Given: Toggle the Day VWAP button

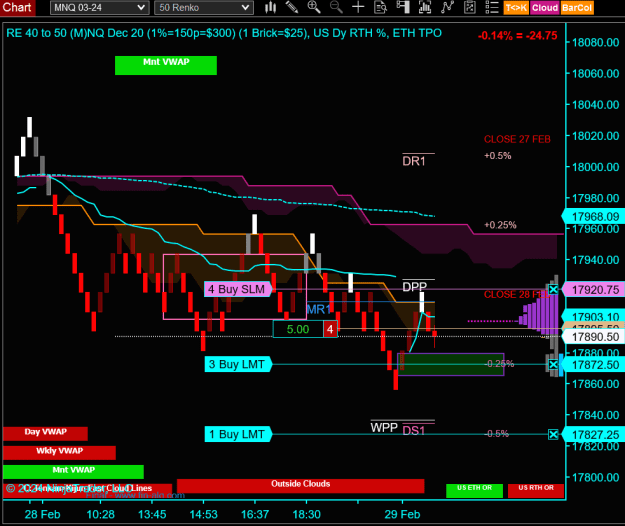Looking at the screenshot, I should tap(45, 434).
